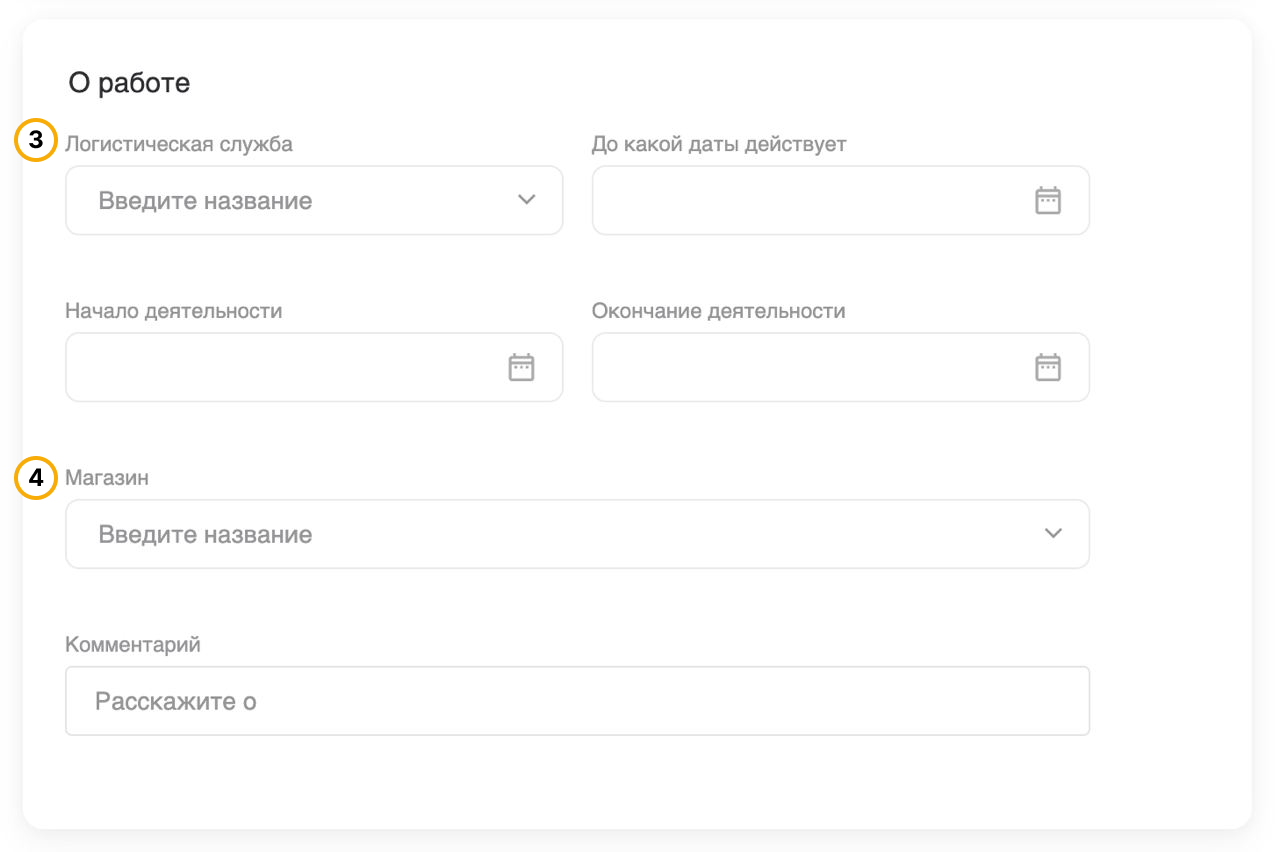Open calendar icon in Окончание деятельности field

1047,368
